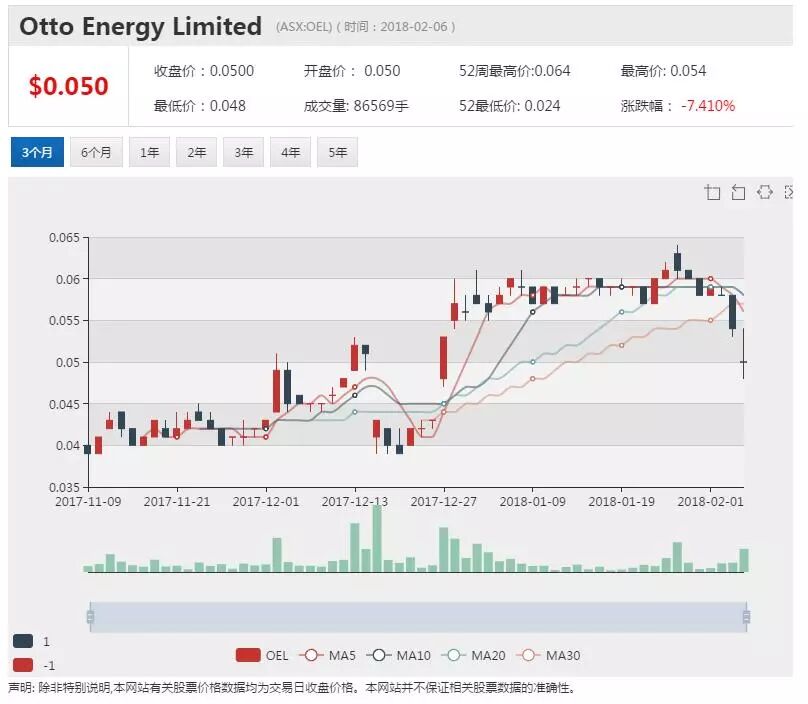Click the 2018-02-01 date axis label

click(x=710, y=501)
